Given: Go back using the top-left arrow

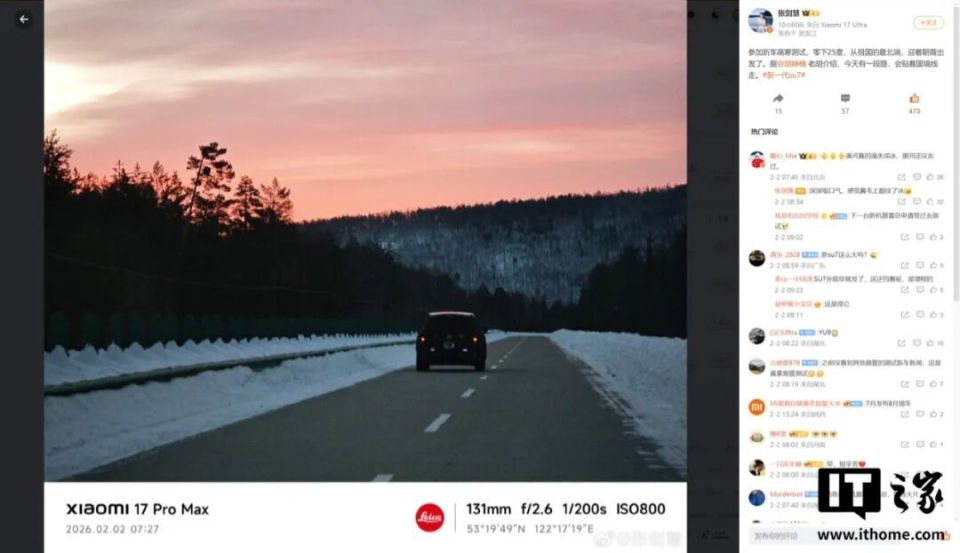Looking at the screenshot, I should 23,20.
